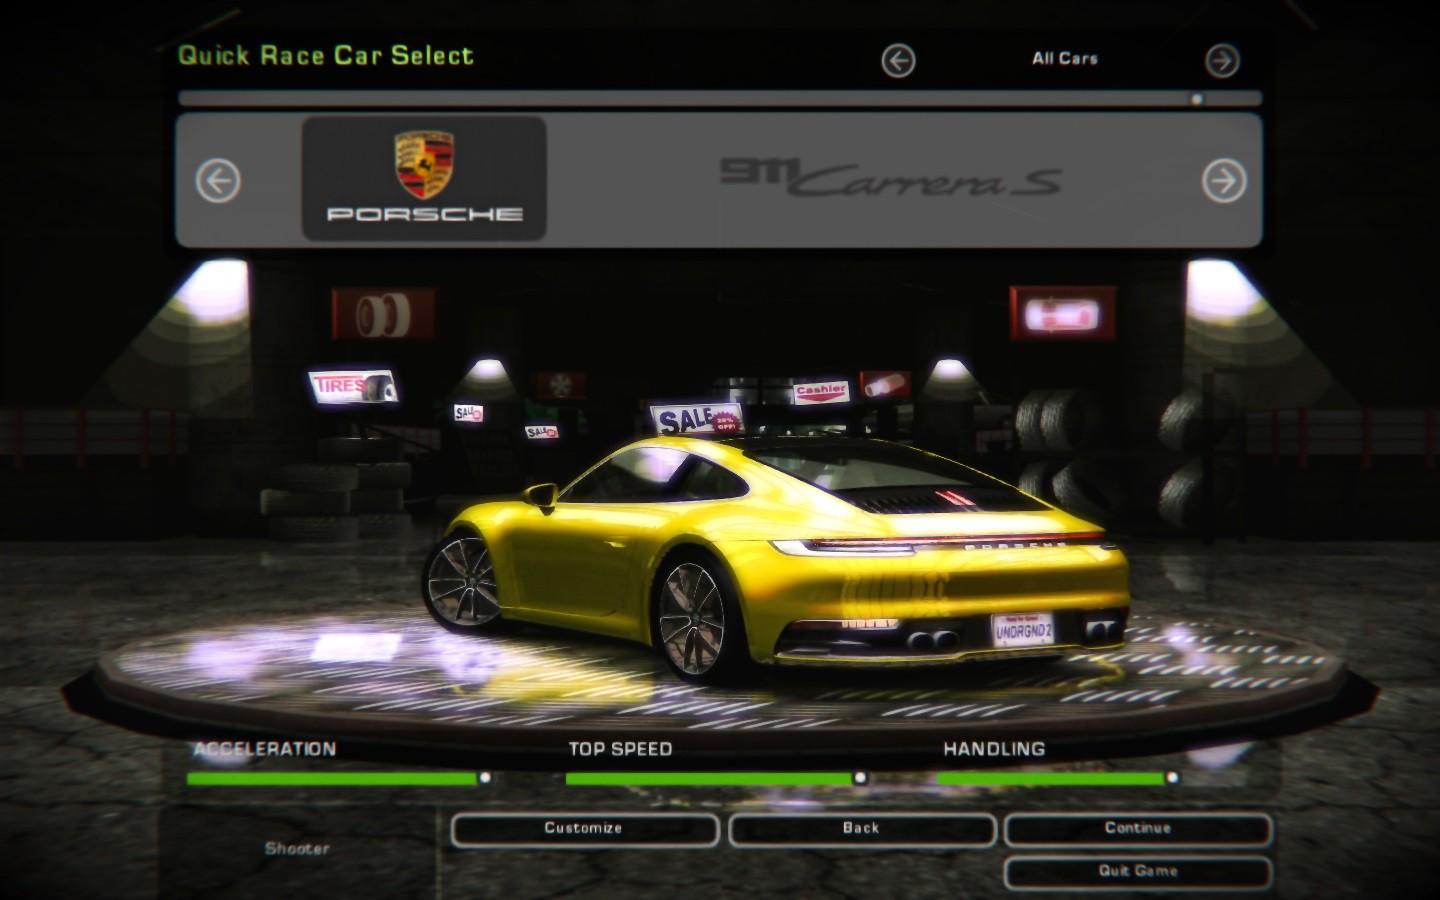
Task: Click the Handling stat bar
Action: (1058, 778)
